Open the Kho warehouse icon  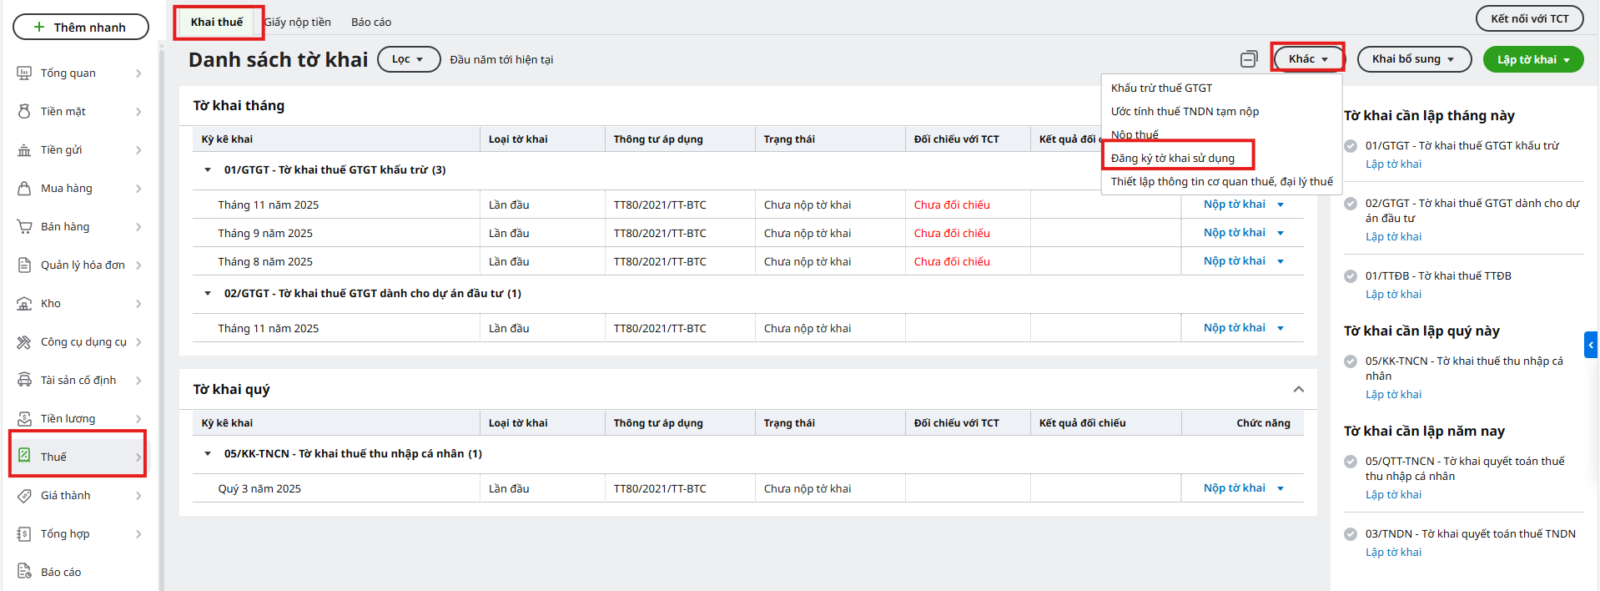24,304
